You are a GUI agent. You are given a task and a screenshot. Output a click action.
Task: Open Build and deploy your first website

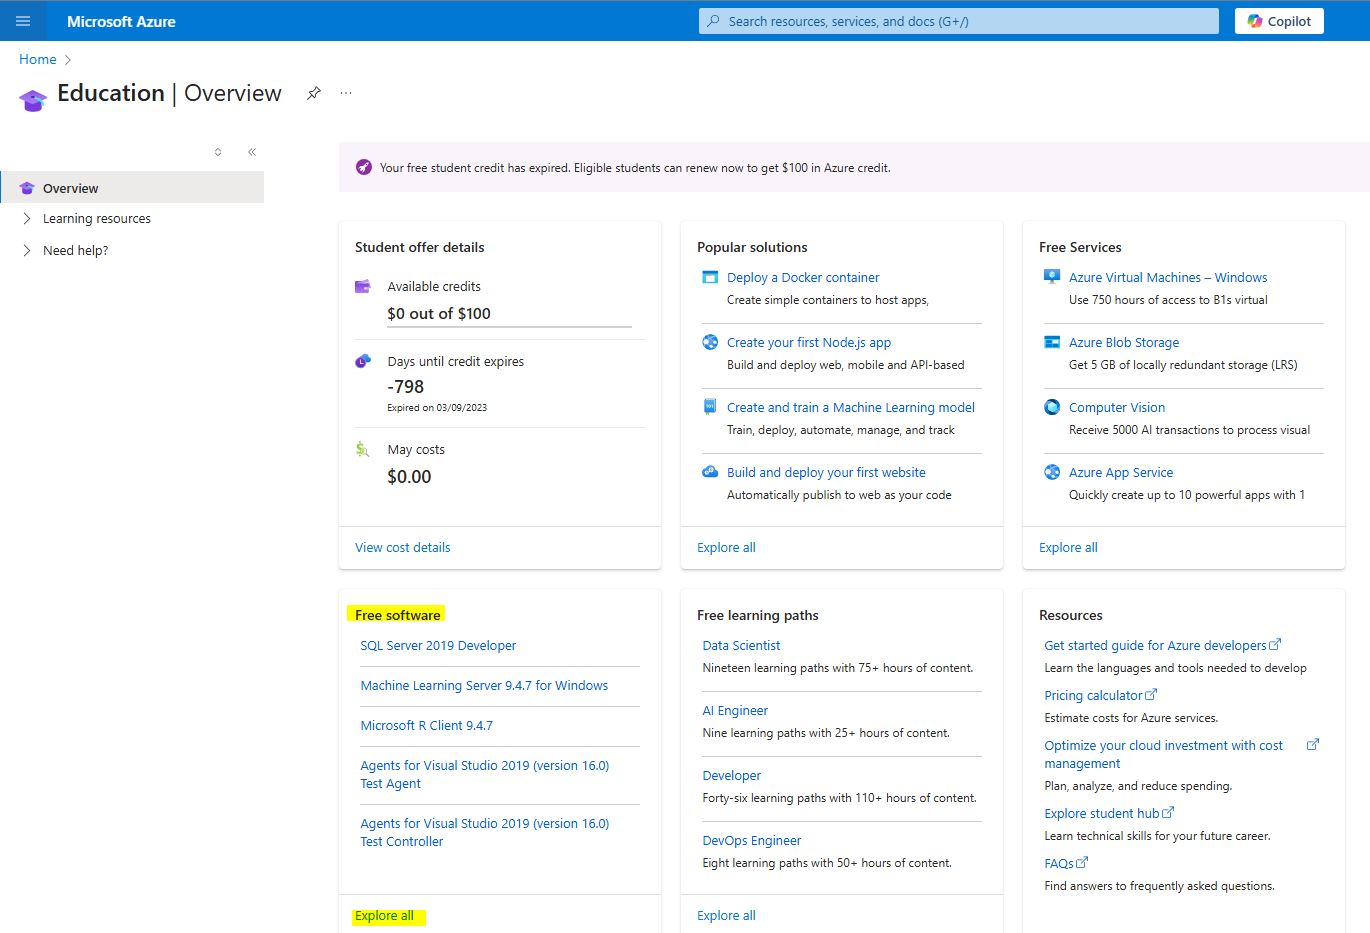(826, 472)
